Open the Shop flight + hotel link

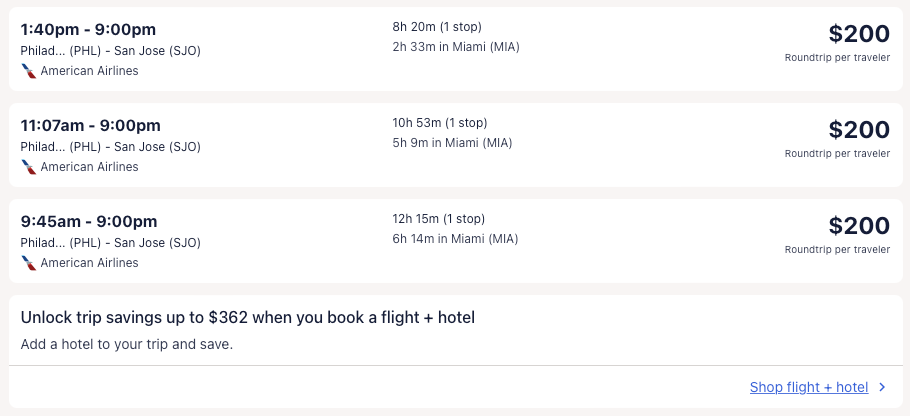808,387
